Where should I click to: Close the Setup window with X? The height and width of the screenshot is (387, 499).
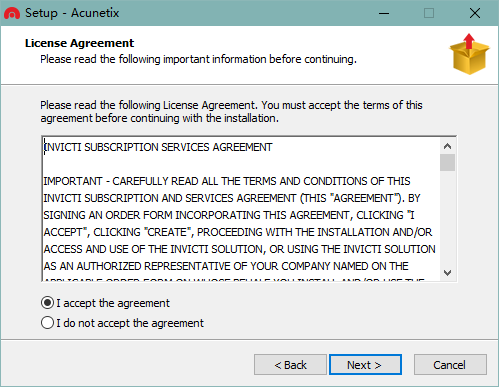tap(475, 13)
